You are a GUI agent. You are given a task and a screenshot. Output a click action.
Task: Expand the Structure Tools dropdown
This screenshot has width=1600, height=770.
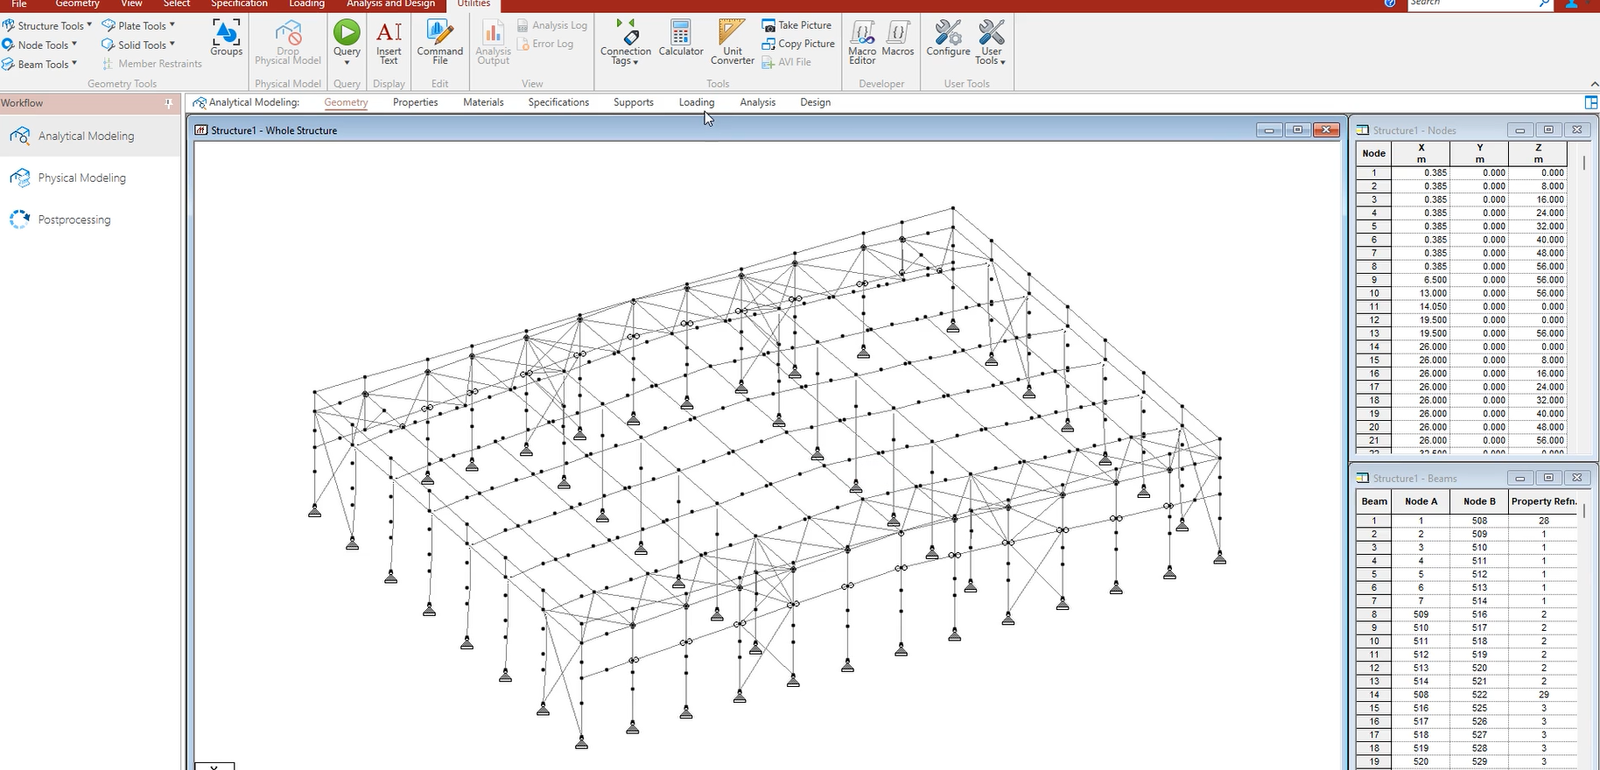48,26
